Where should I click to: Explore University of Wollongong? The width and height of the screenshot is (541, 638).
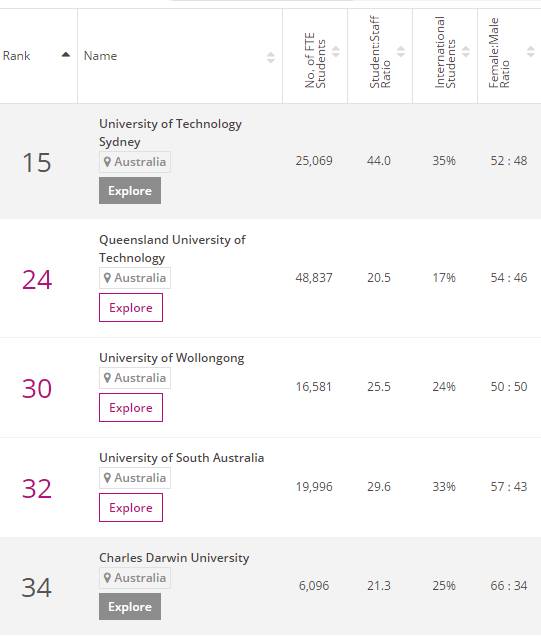[131, 408]
